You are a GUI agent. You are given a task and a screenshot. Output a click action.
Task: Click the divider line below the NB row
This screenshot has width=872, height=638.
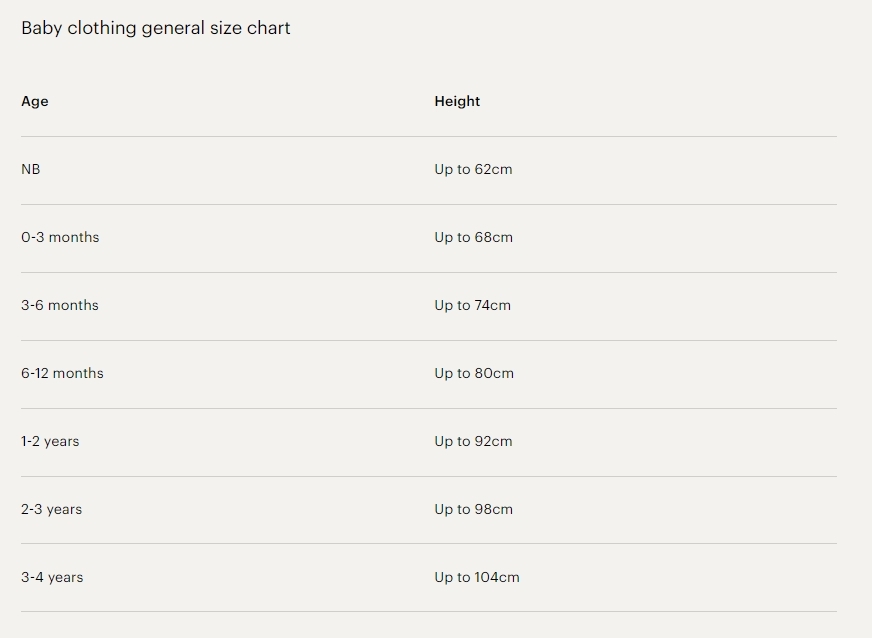[x=428, y=204]
